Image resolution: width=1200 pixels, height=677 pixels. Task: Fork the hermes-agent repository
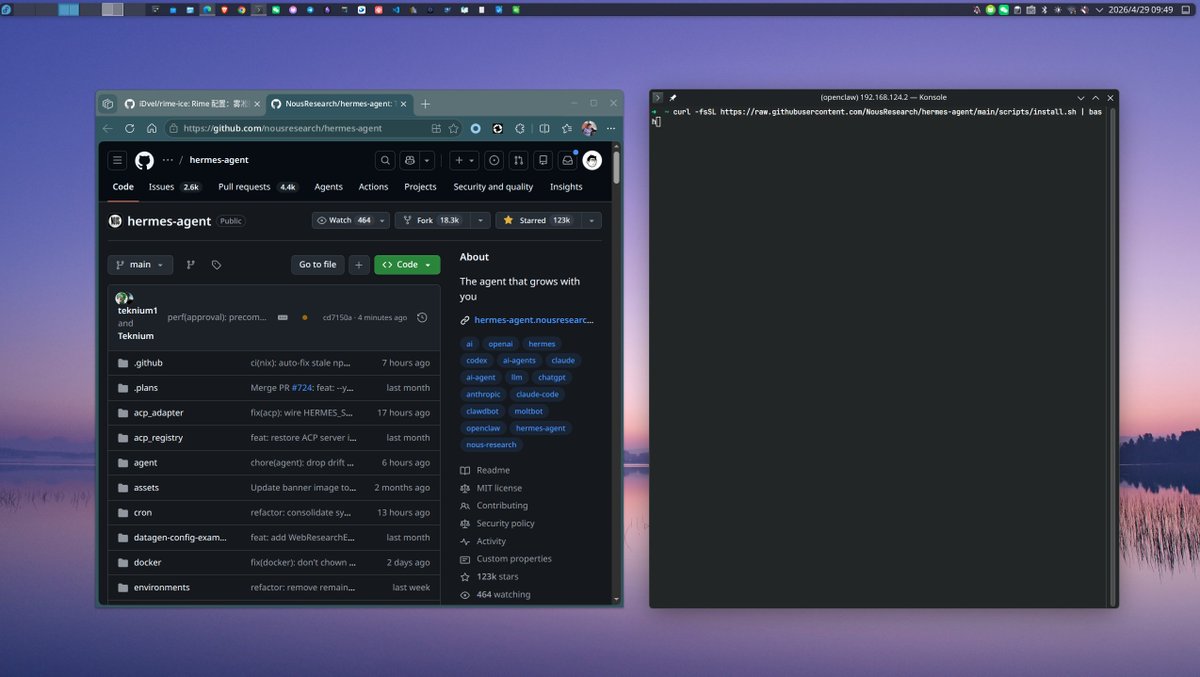pos(432,220)
